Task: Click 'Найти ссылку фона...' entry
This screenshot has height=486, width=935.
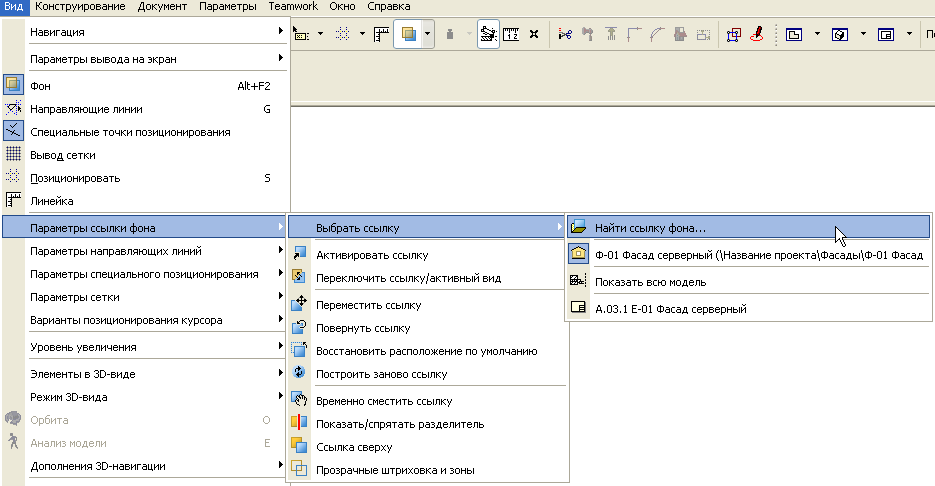Action: click(x=650, y=228)
